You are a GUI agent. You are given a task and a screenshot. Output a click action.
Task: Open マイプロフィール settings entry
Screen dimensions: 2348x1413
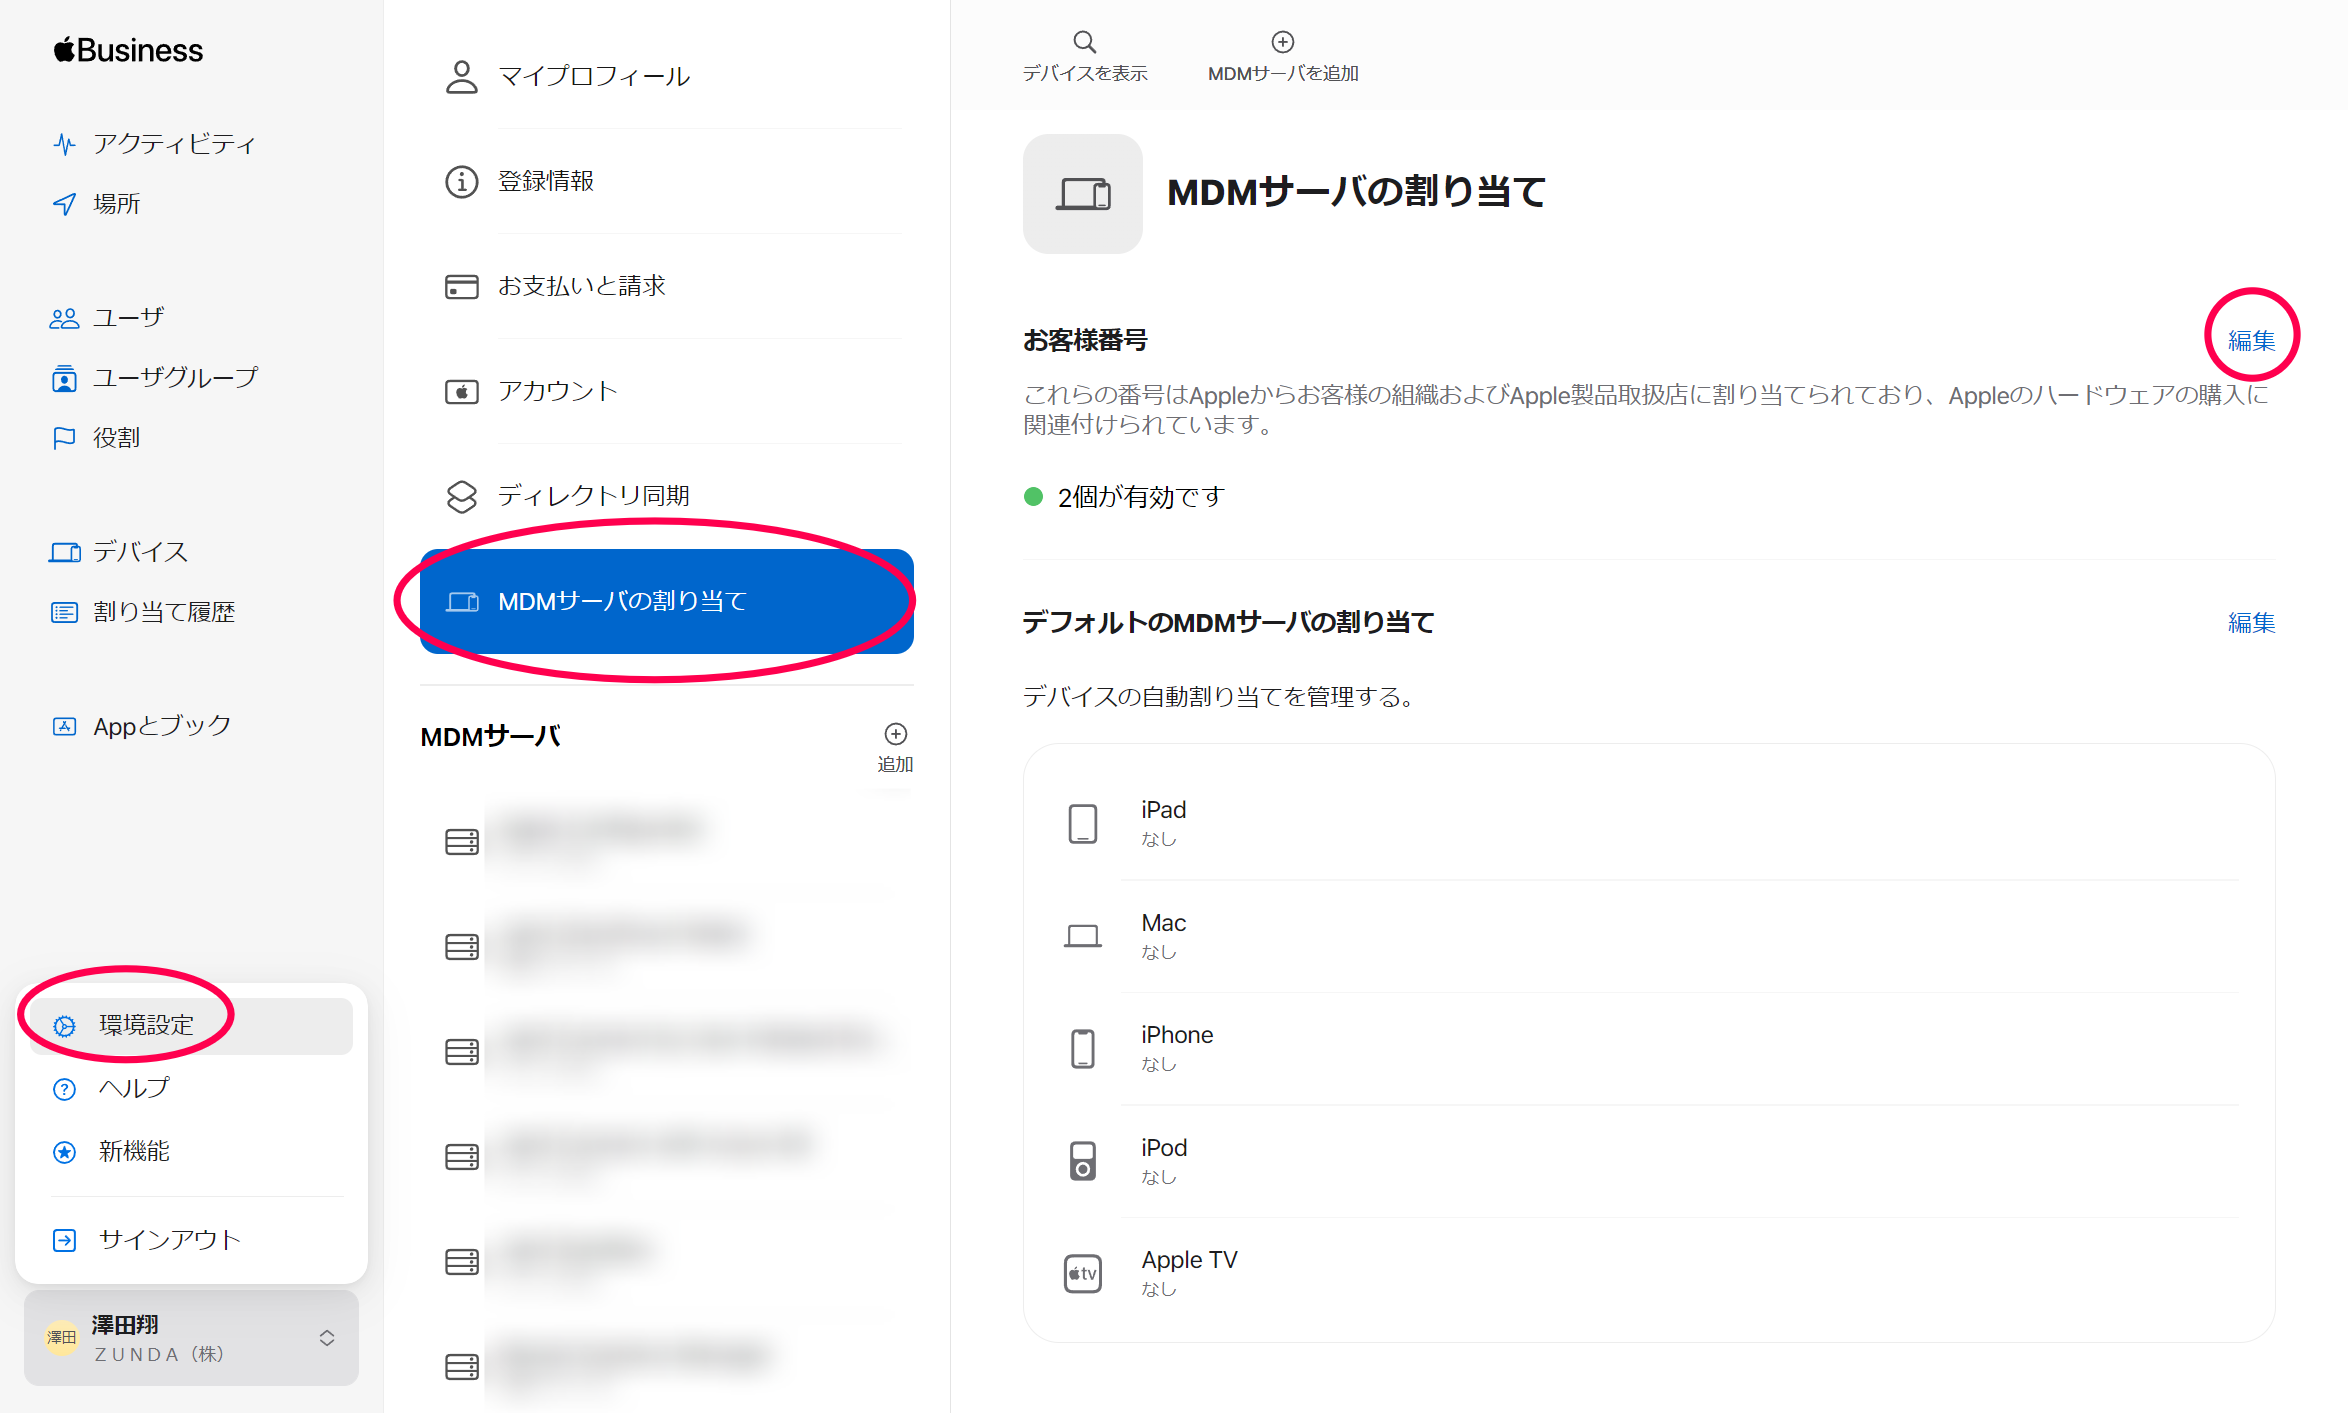pyautogui.click(x=667, y=77)
